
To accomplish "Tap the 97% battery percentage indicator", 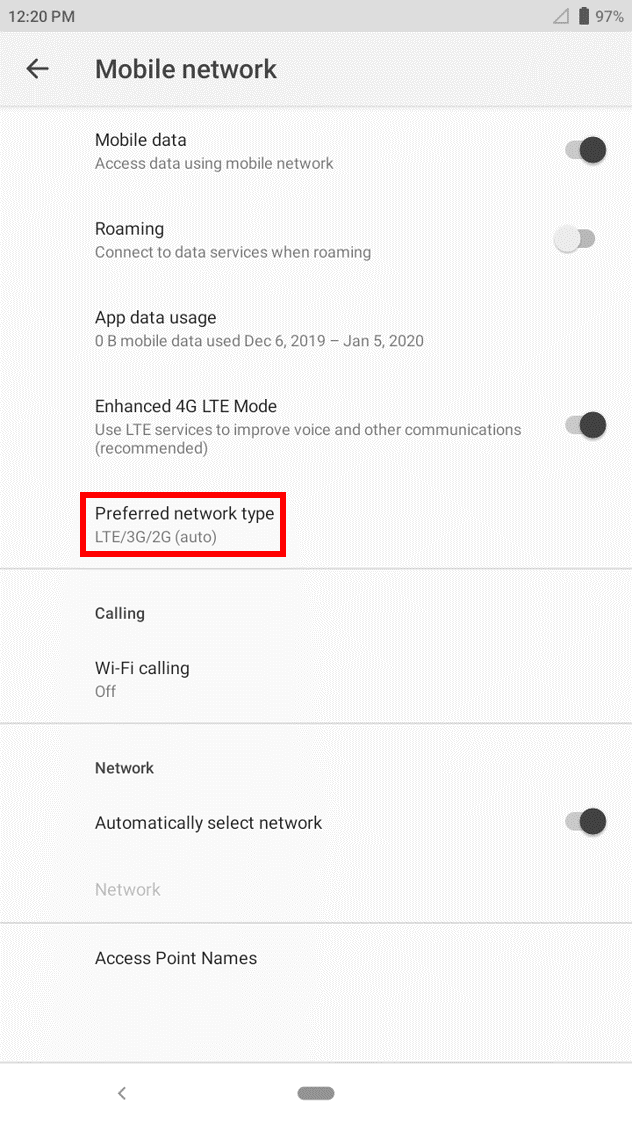I will click(x=611, y=15).
